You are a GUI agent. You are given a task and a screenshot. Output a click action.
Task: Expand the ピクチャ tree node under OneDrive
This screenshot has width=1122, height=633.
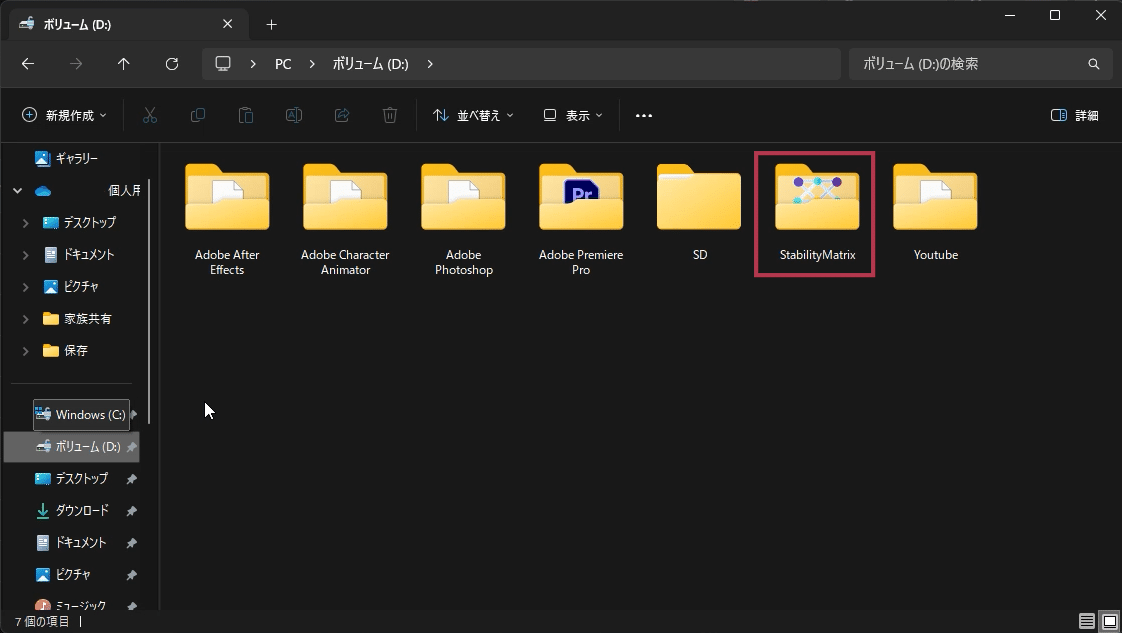tap(26, 287)
